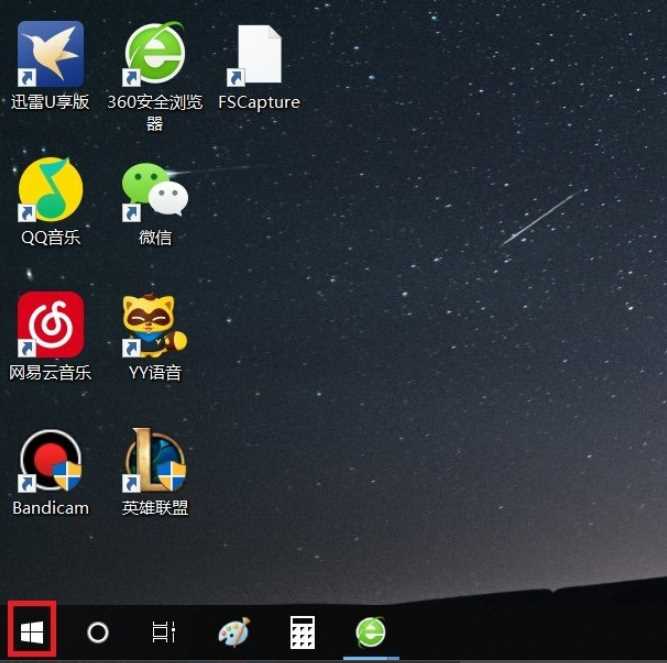Open Task View from the taskbar

click(163, 632)
